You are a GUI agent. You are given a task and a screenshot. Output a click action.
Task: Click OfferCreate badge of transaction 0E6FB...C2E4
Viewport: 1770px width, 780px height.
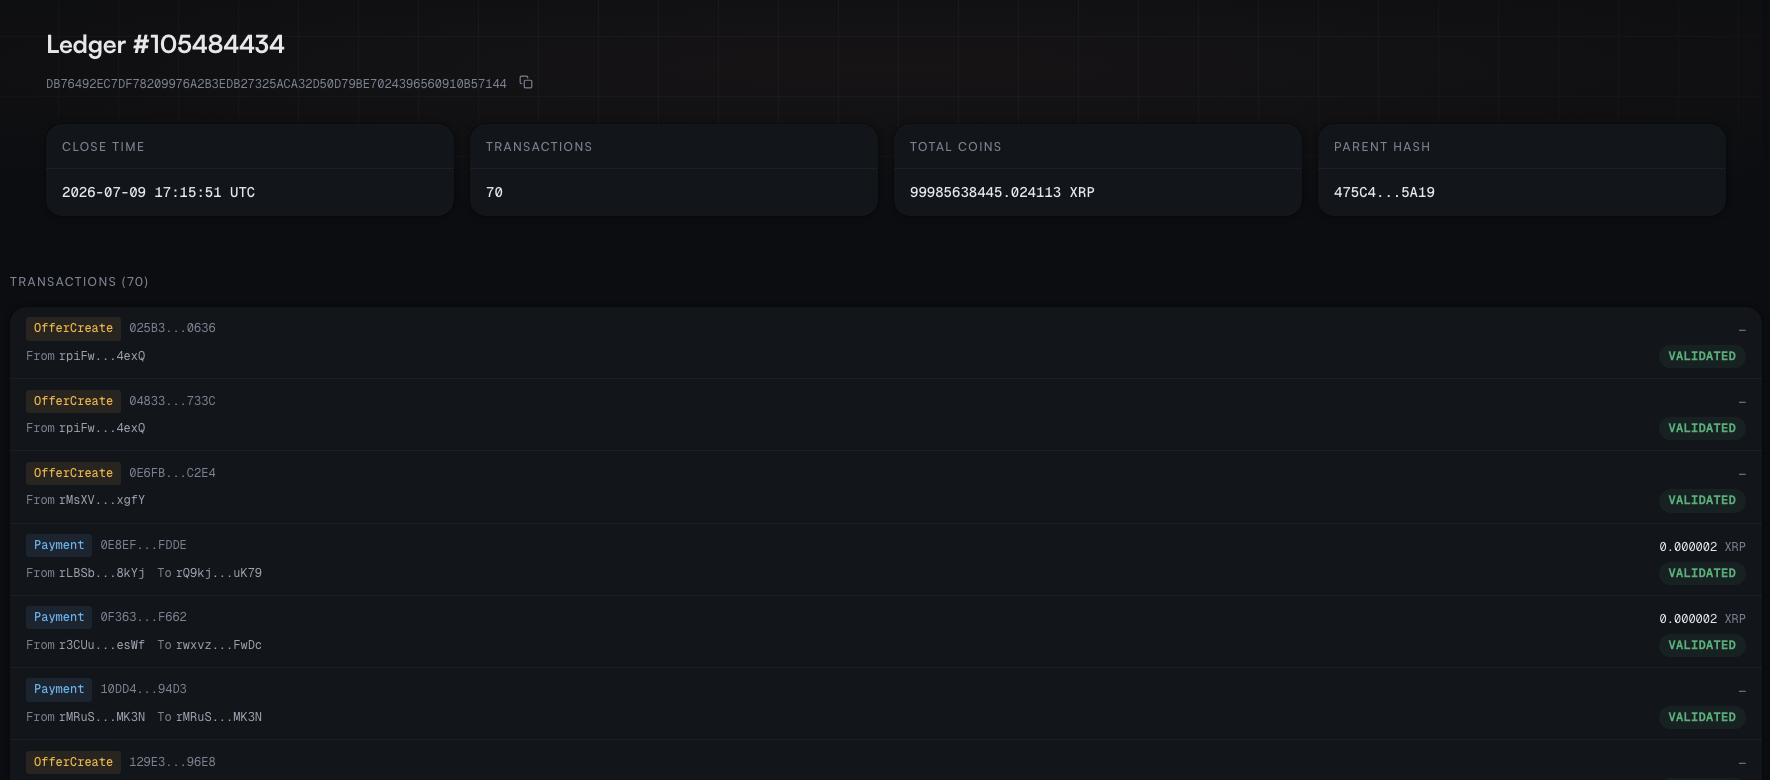click(73, 473)
